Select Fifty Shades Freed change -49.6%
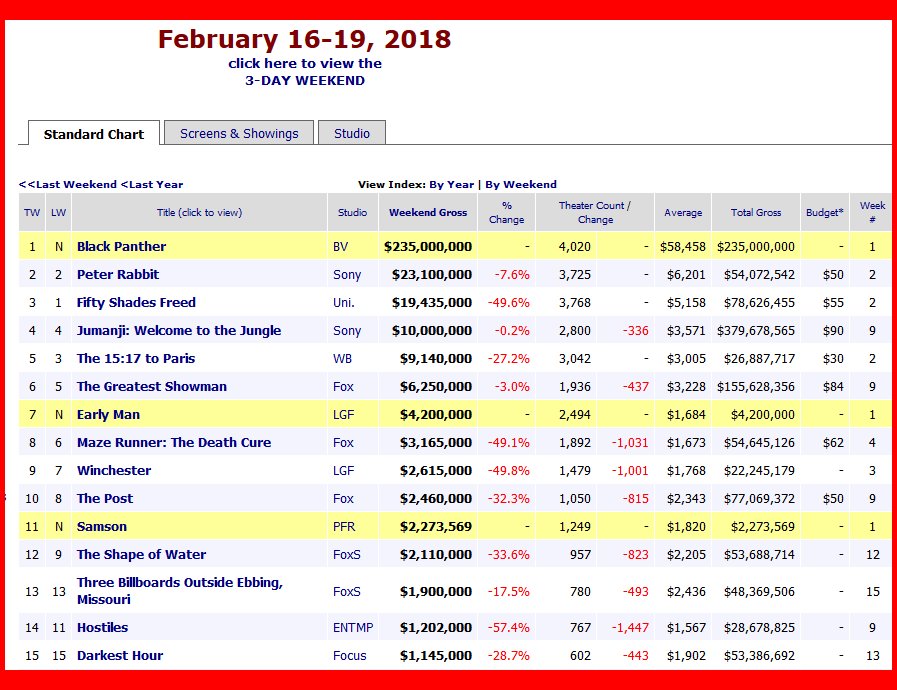The height and width of the screenshot is (690, 897). 509,303
